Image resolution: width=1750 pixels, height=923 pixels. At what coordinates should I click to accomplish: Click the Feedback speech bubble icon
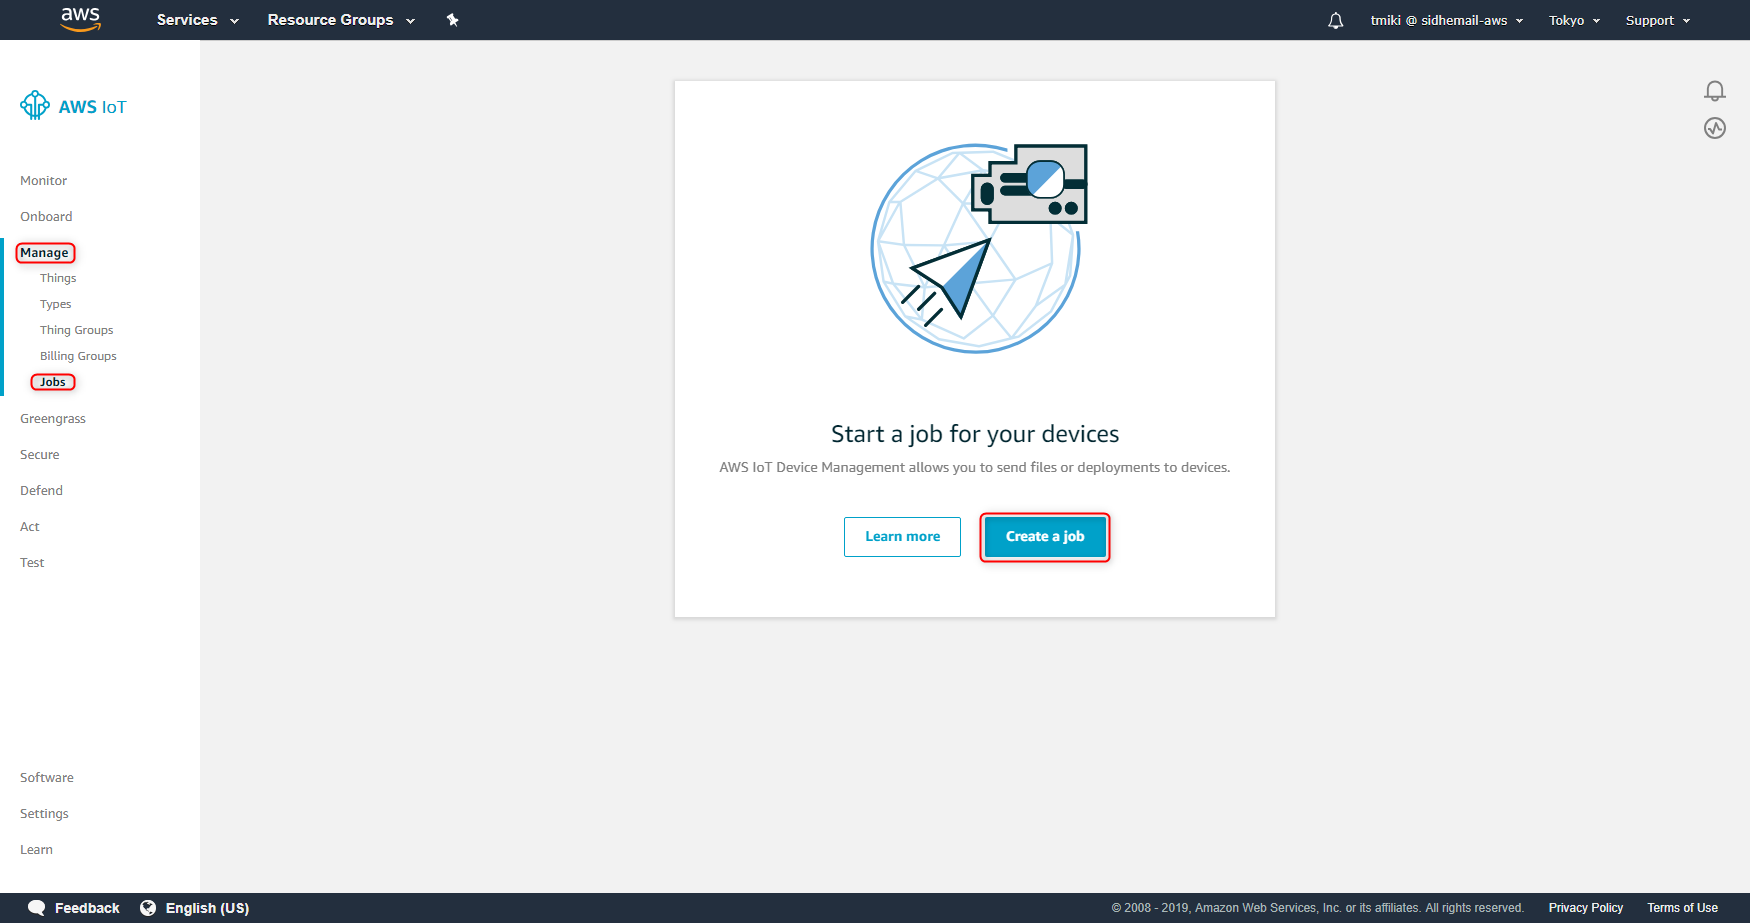coord(37,908)
